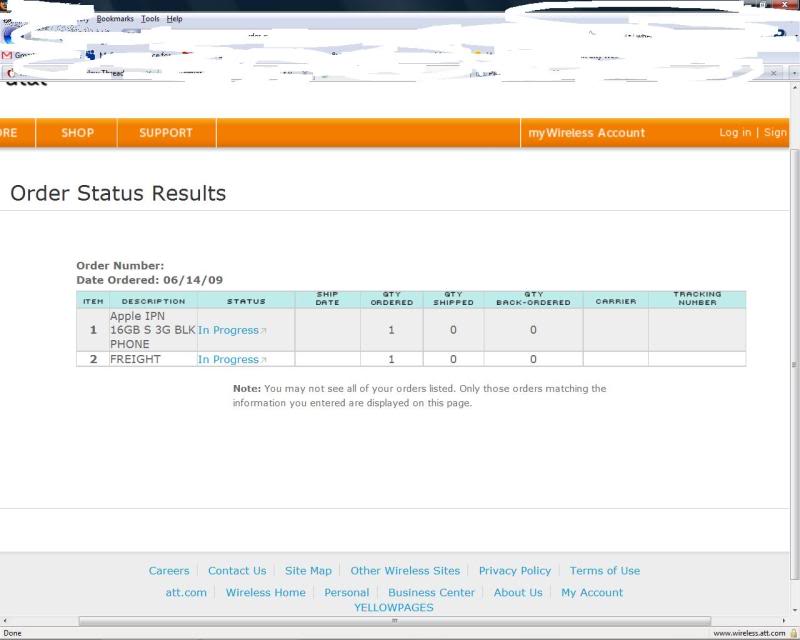The width and height of the screenshot is (800, 640).
Task: Open the Bookmarks menu
Action: pyautogui.click(x=115, y=19)
